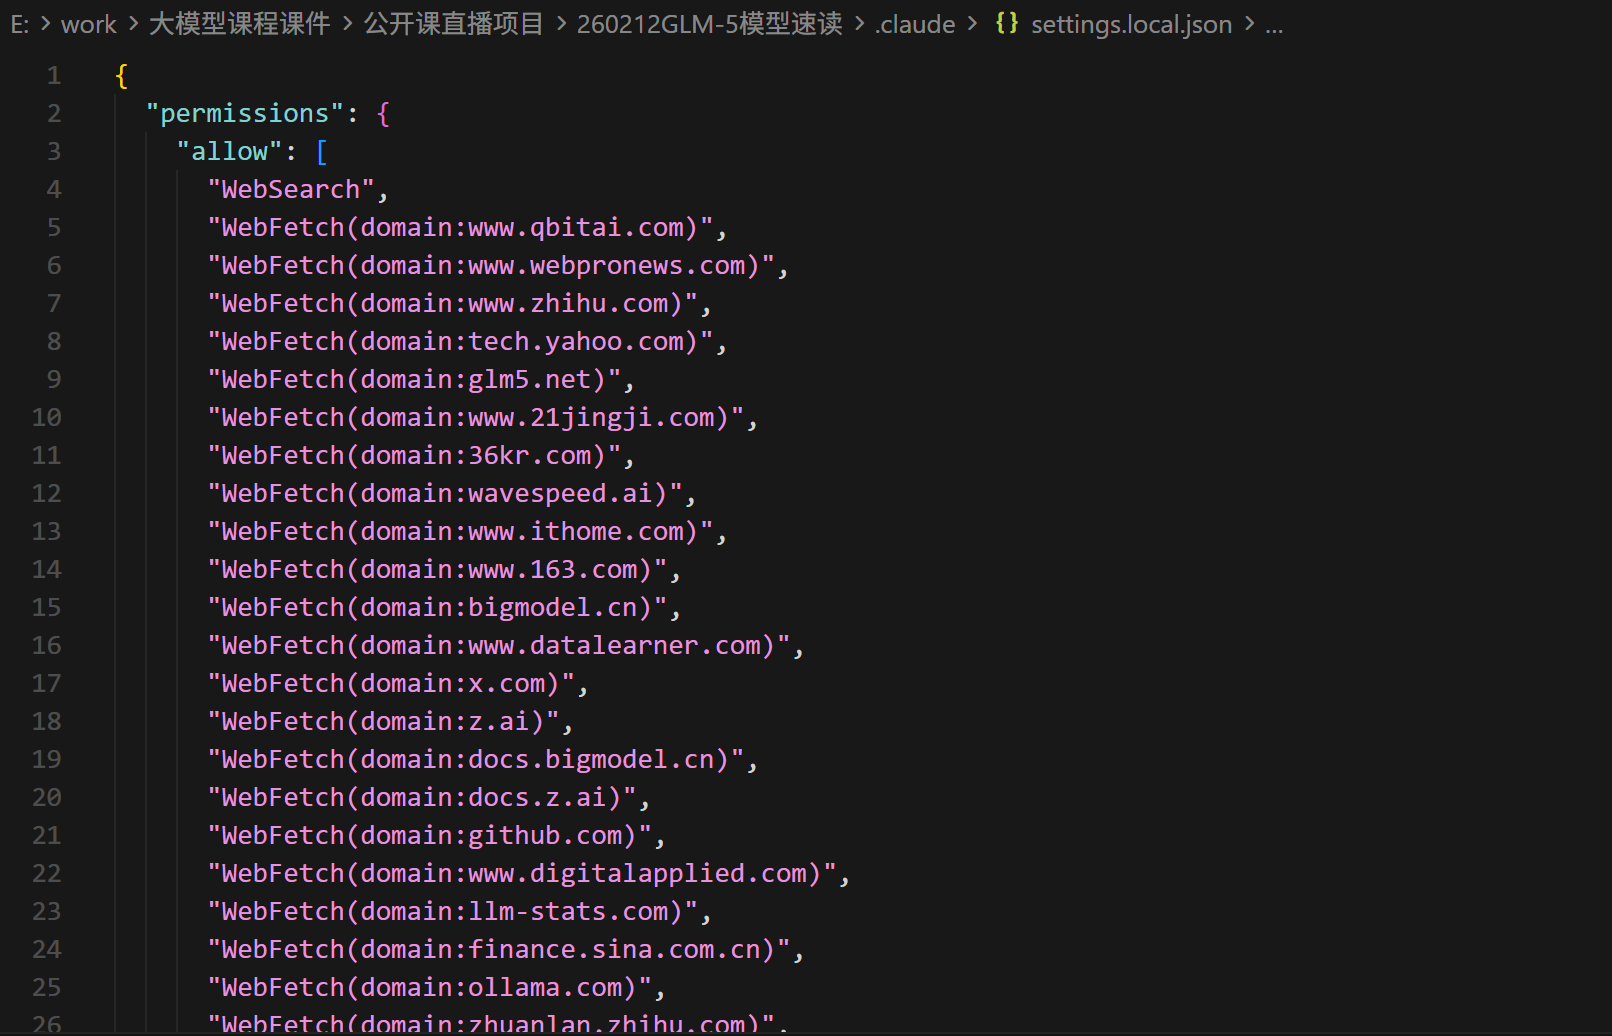Place cursor in the www.zhihu.com entry

pyautogui.click(x=453, y=304)
